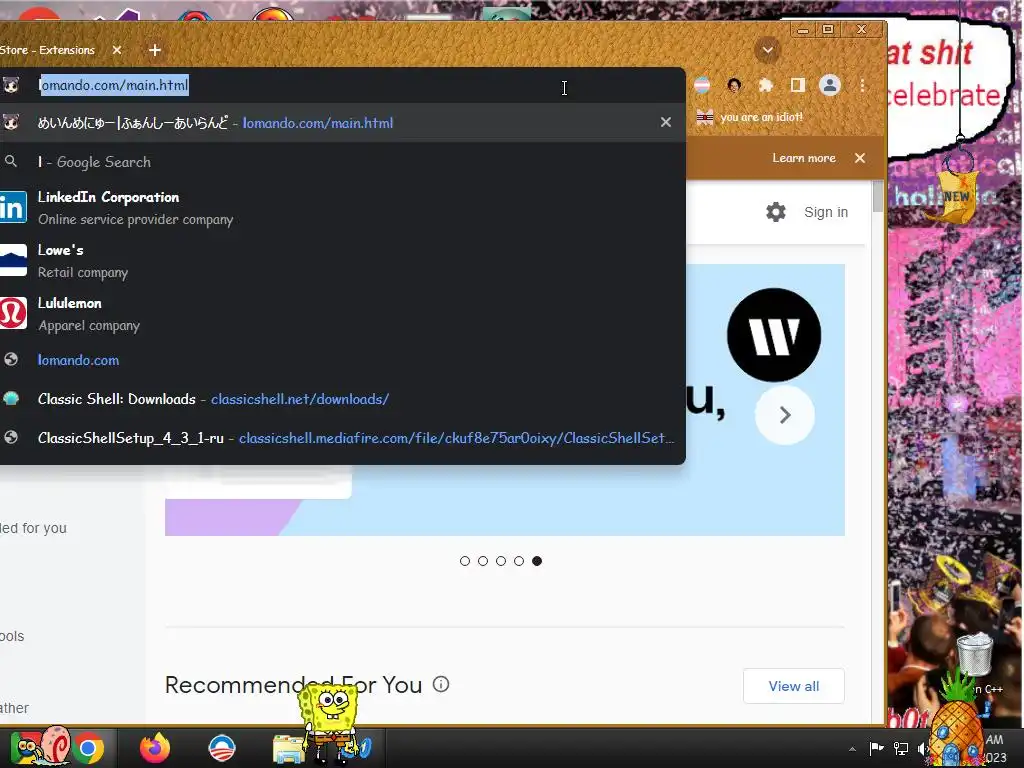Viewport: 1024px width, 768px height.
Task: Open Chrome from the taskbar
Action: click(x=88, y=748)
